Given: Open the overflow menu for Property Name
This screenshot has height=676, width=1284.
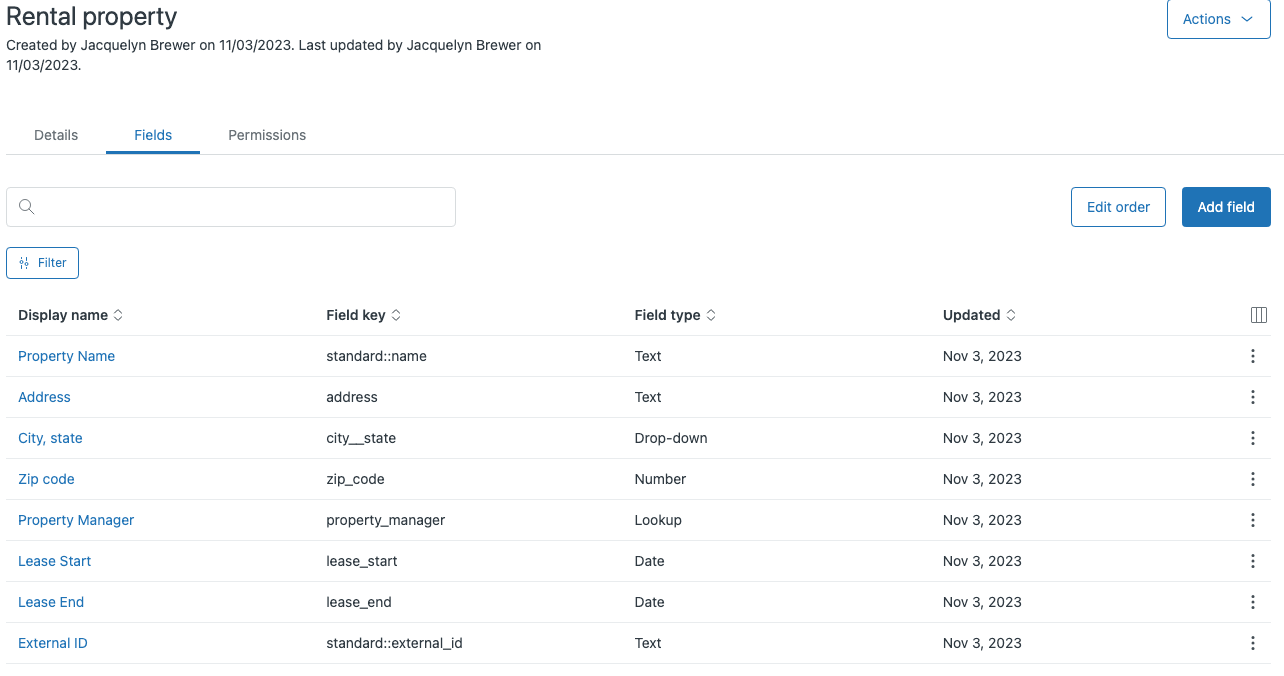Looking at the screenshot, I should (x=1252, y=356).
